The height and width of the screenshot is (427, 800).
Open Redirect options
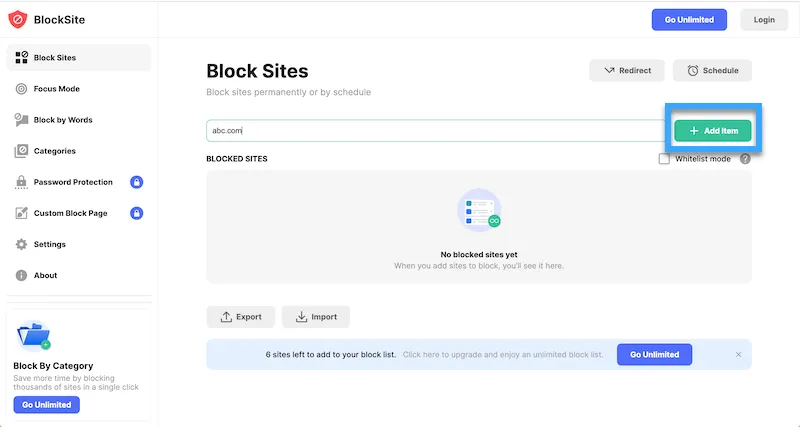tap(627, 70)
